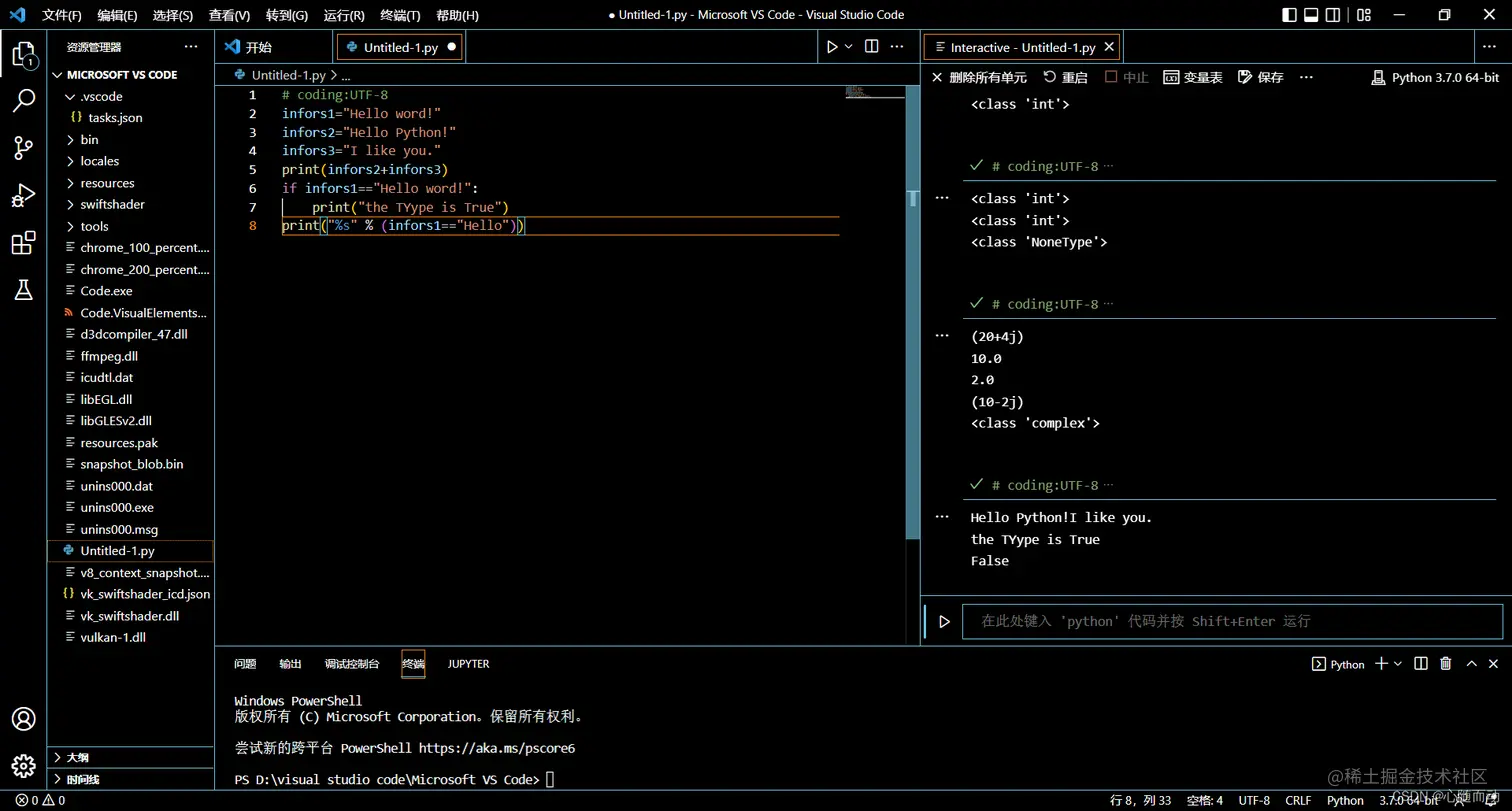Open the 查看(V) menu
This screenshot has width=1512, height=811.
pyautogui.click(x=229, y=15)
